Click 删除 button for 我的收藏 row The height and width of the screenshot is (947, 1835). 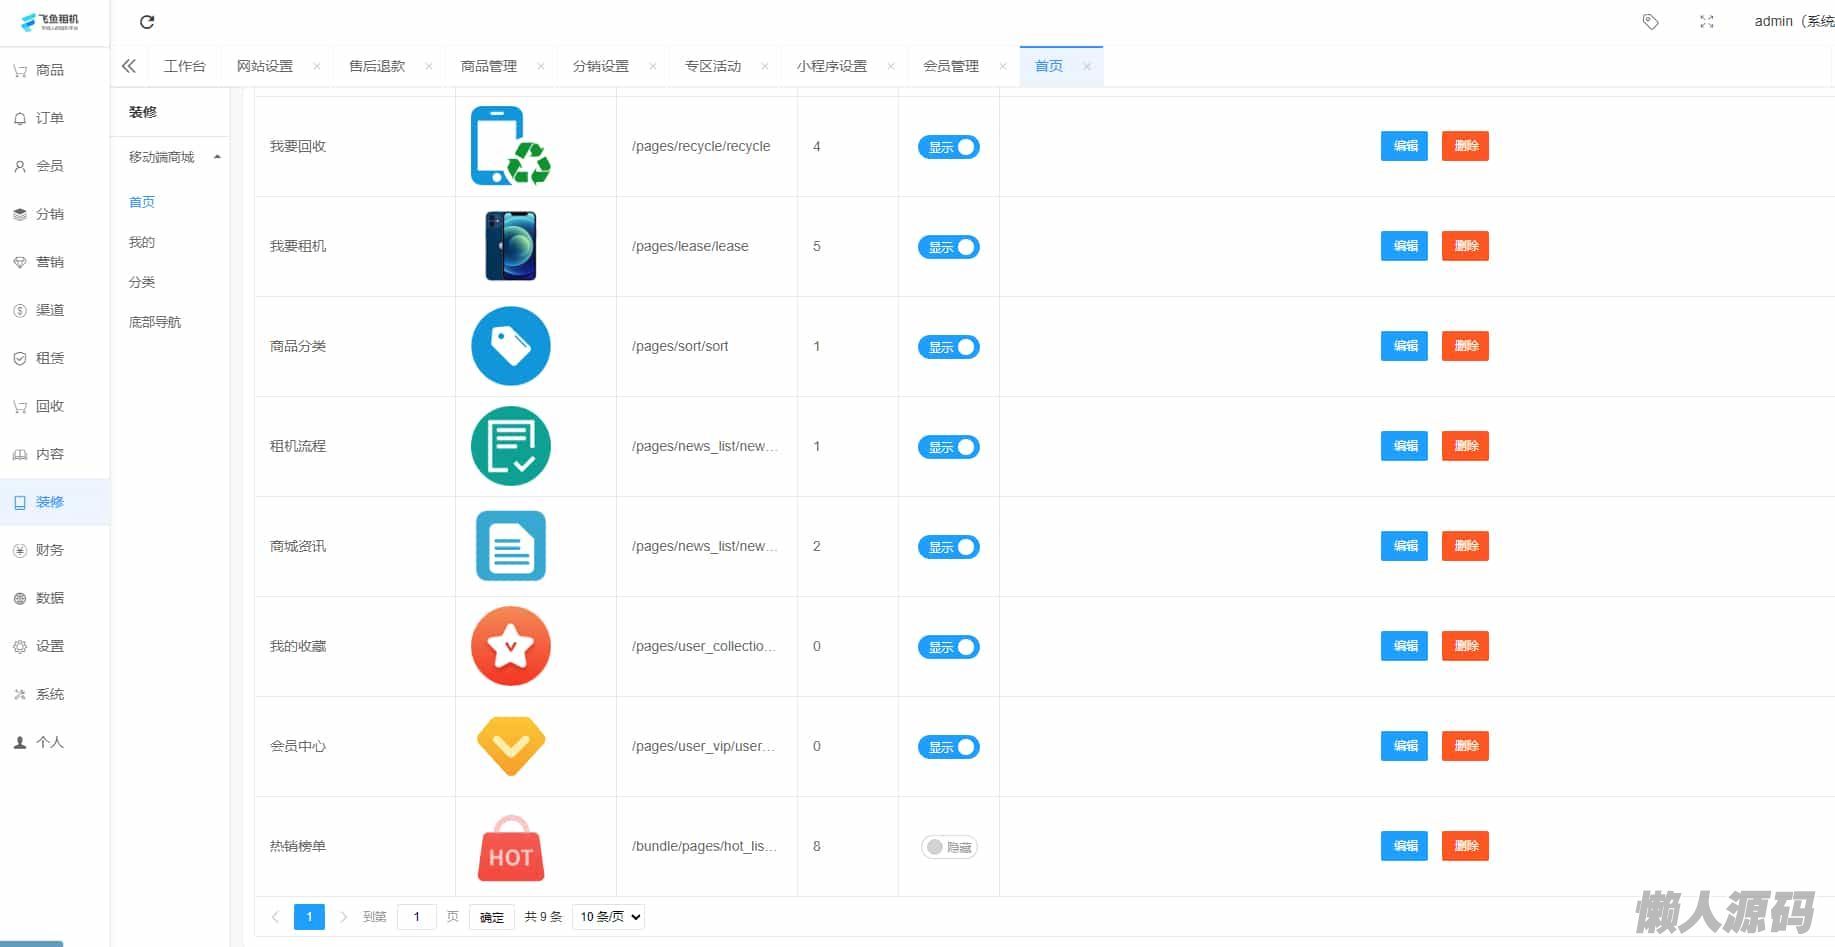(1465, 646)
